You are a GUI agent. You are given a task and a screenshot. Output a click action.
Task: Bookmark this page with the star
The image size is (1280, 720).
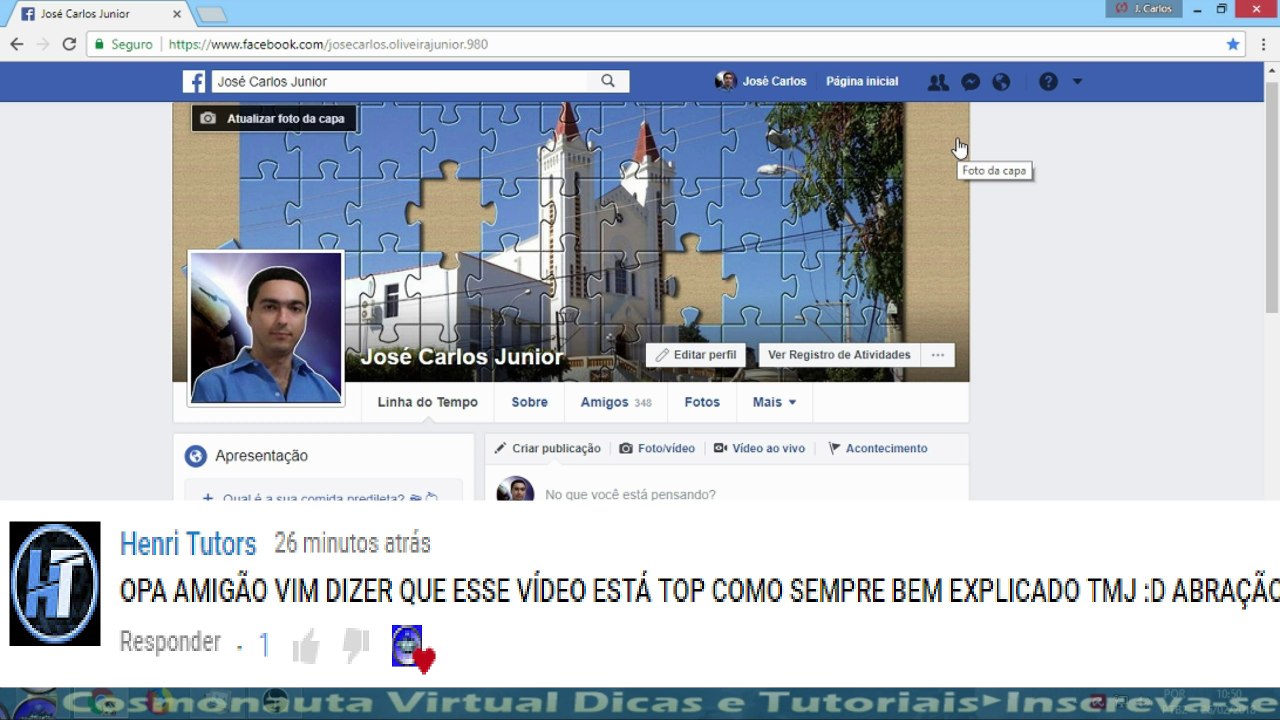coord(1233,44)
